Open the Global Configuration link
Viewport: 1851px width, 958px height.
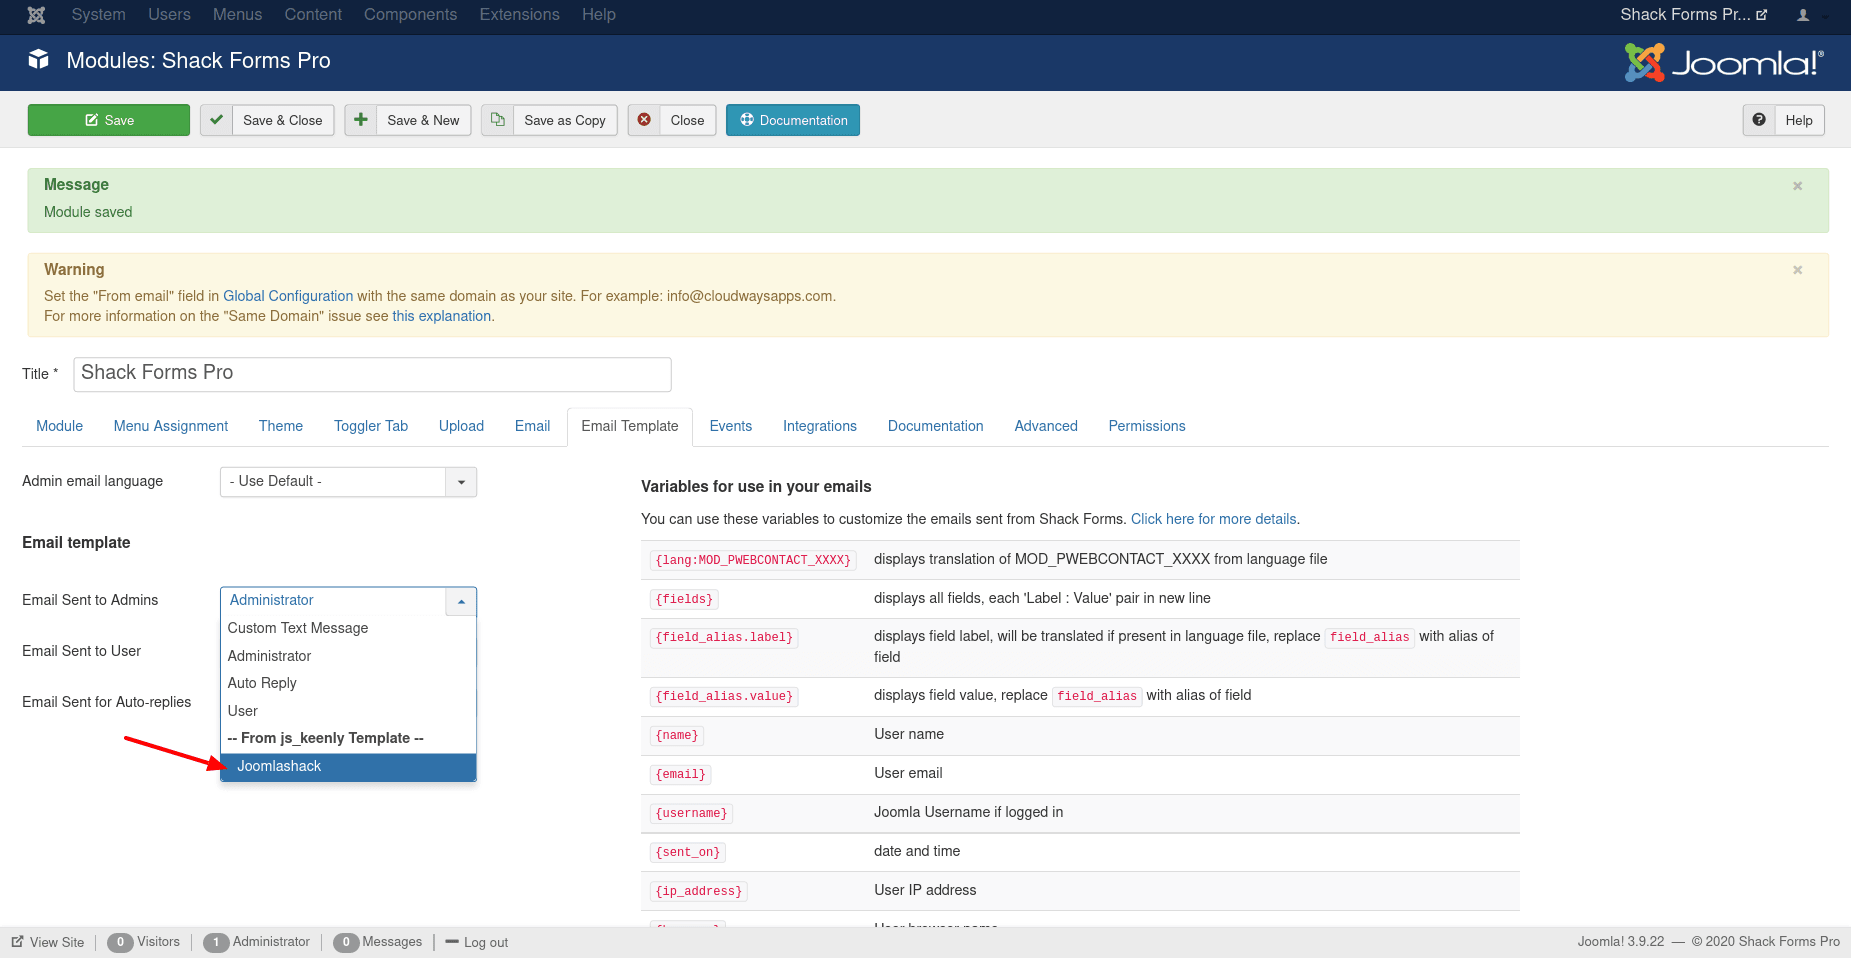tap(288, 296)
